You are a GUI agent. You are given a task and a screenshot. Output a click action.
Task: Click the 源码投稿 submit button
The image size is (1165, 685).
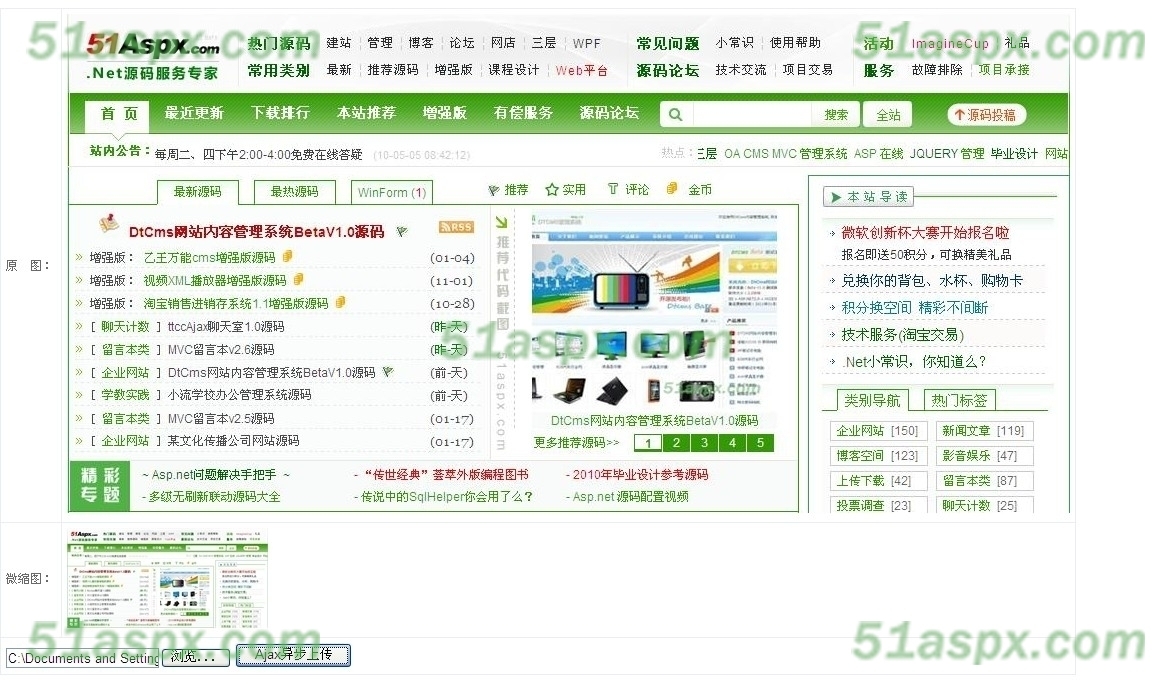point(986,114)
